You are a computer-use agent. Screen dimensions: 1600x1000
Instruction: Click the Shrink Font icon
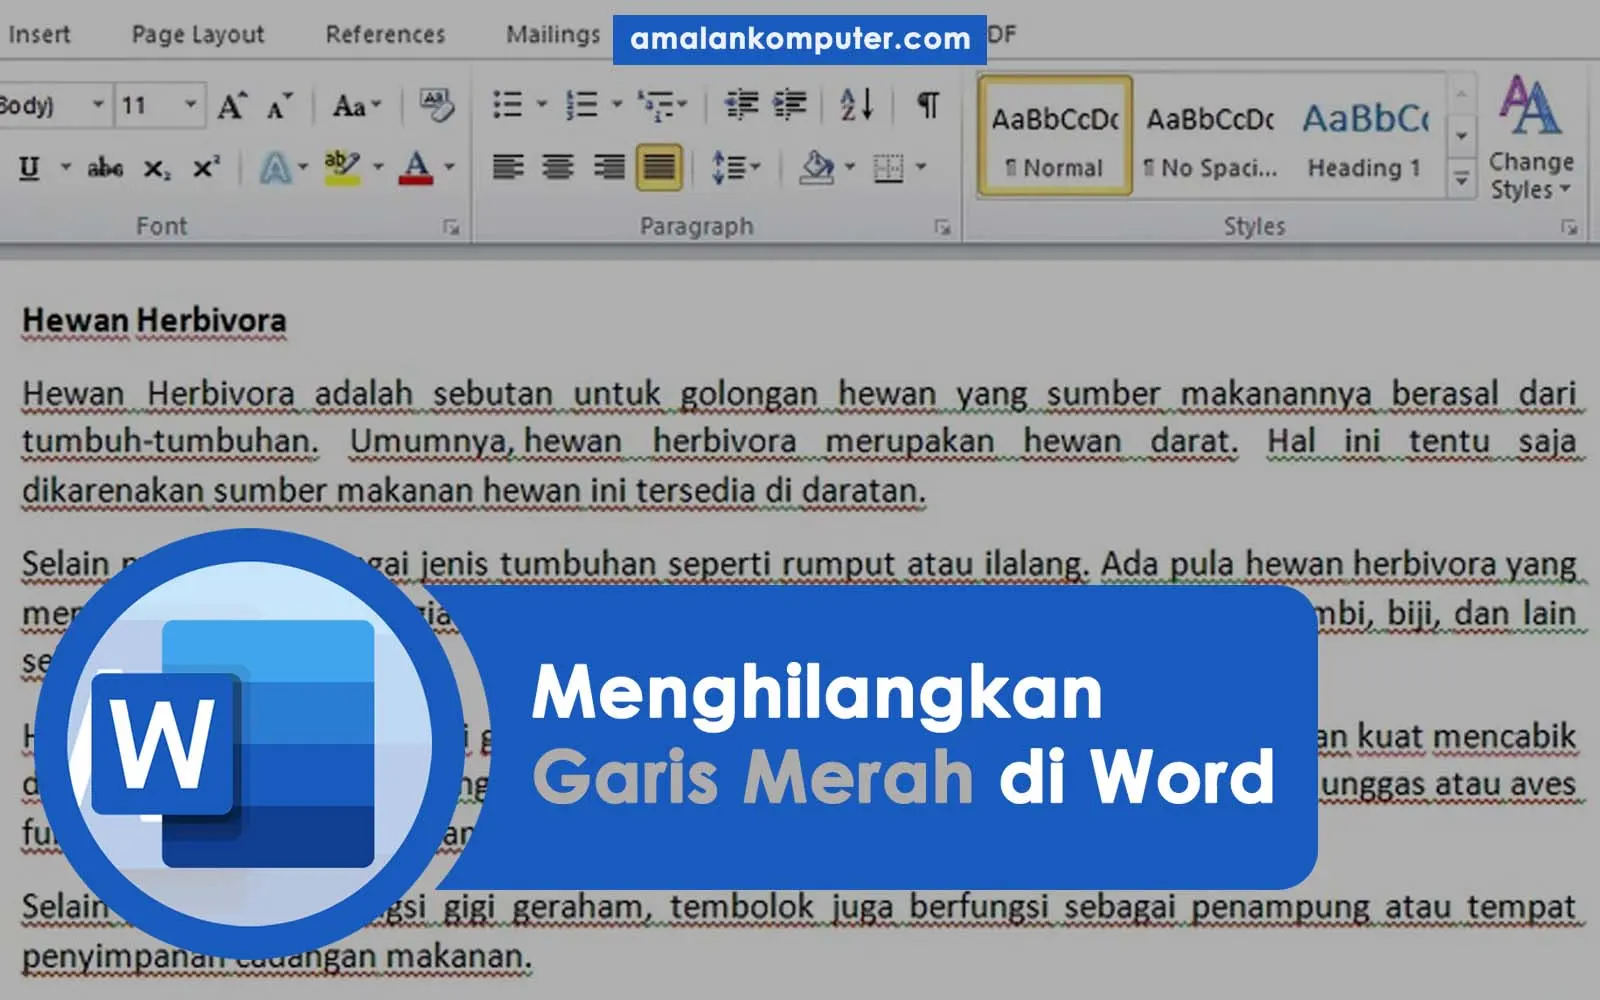click(x=279, y=105)
